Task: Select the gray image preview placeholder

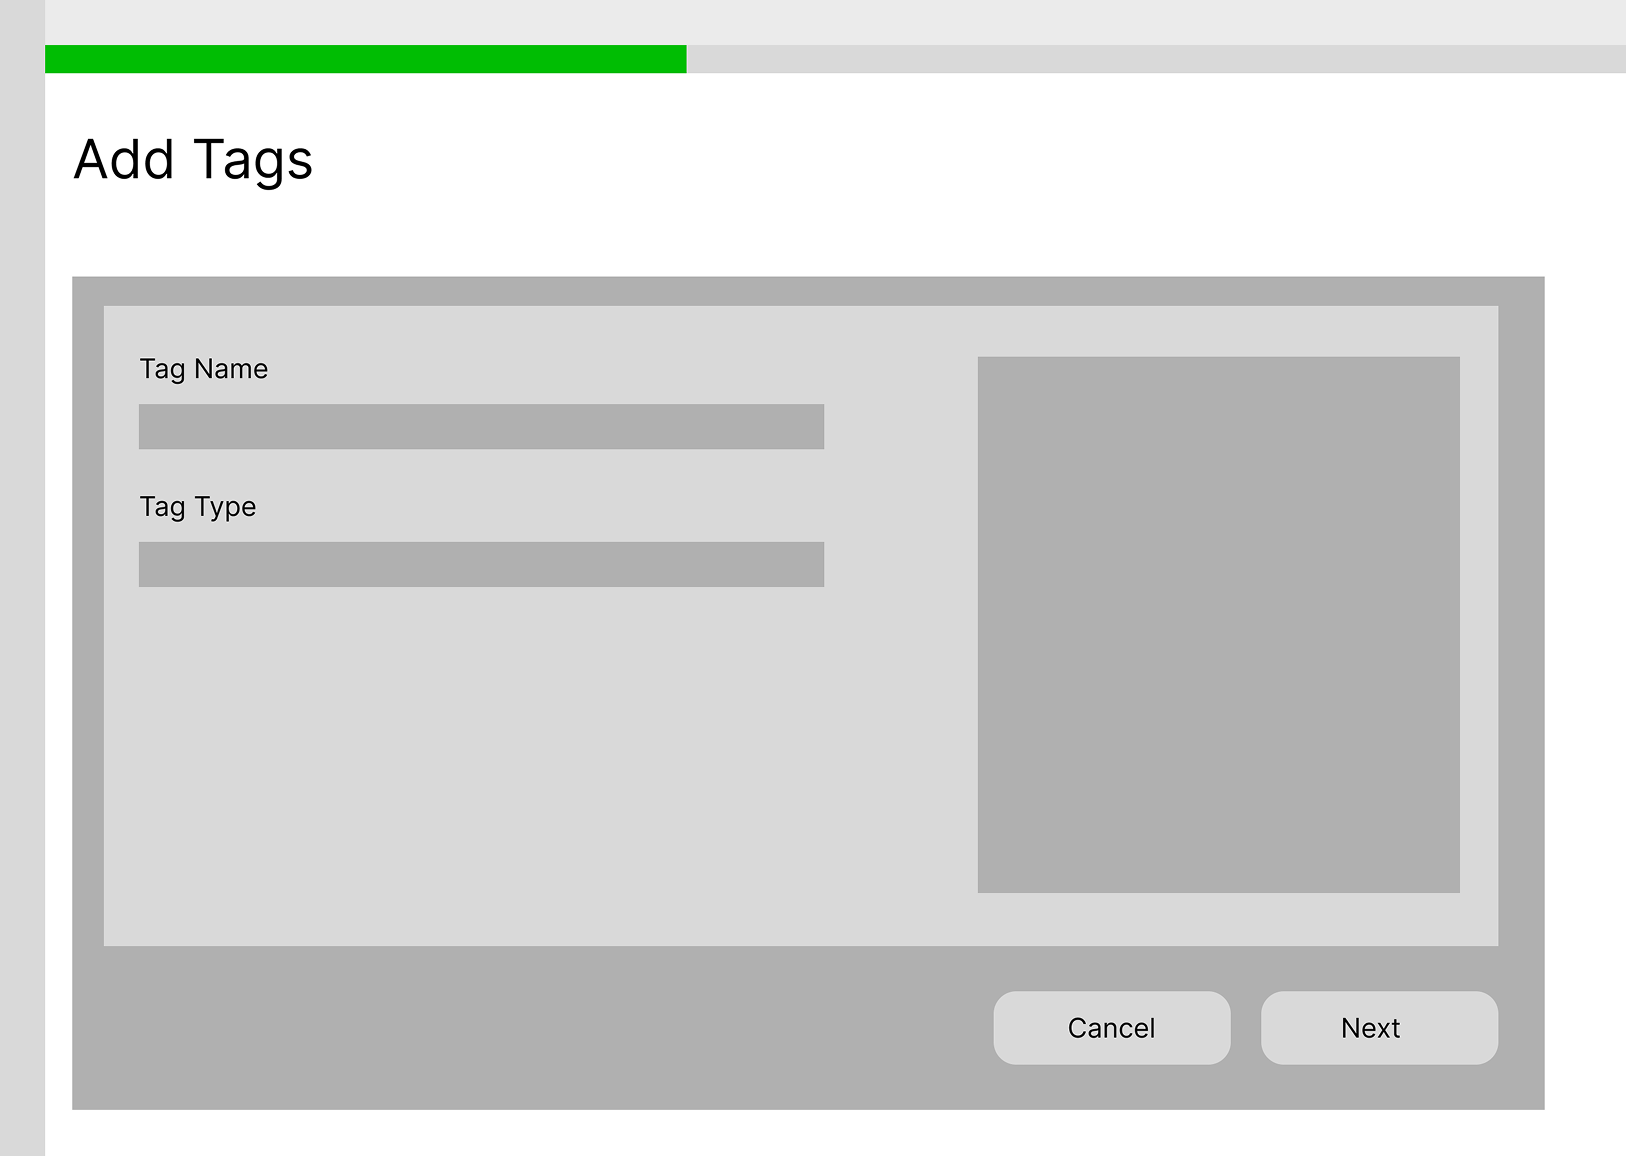Action: (x=1219, y=625)
